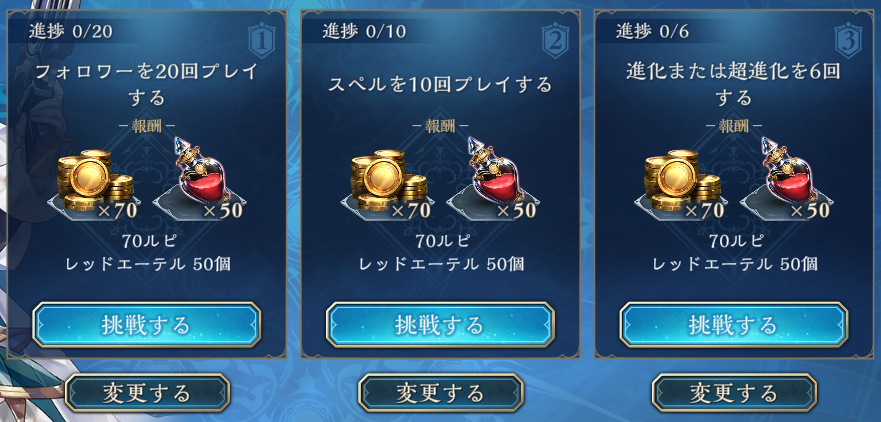Image resolution: width=881 pixels, height=422 pixels.
Task: Click the スペルを10回プレイする mission text
Action: 440,84
